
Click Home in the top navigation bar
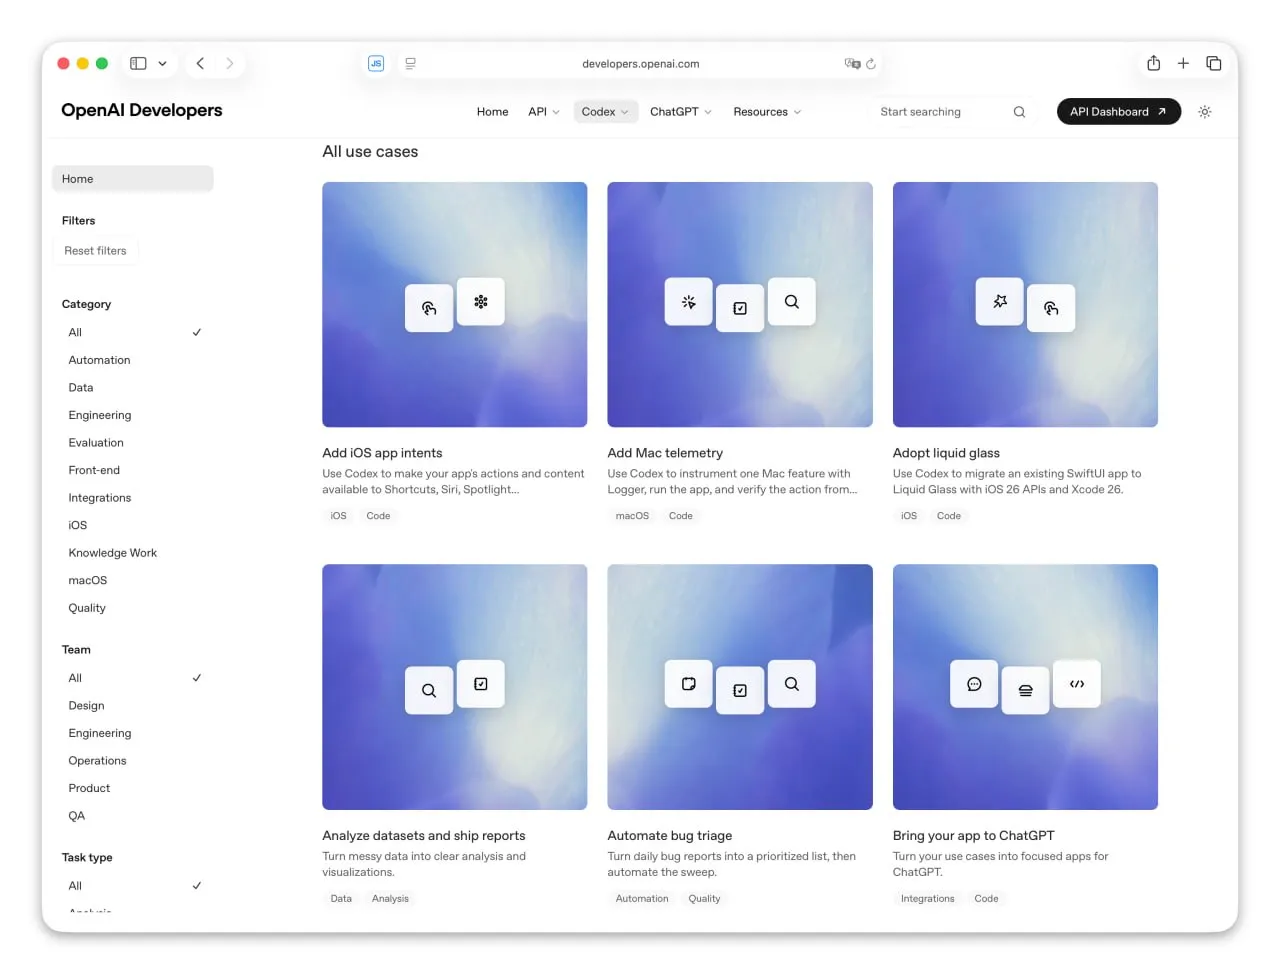[x=492, y=112]
